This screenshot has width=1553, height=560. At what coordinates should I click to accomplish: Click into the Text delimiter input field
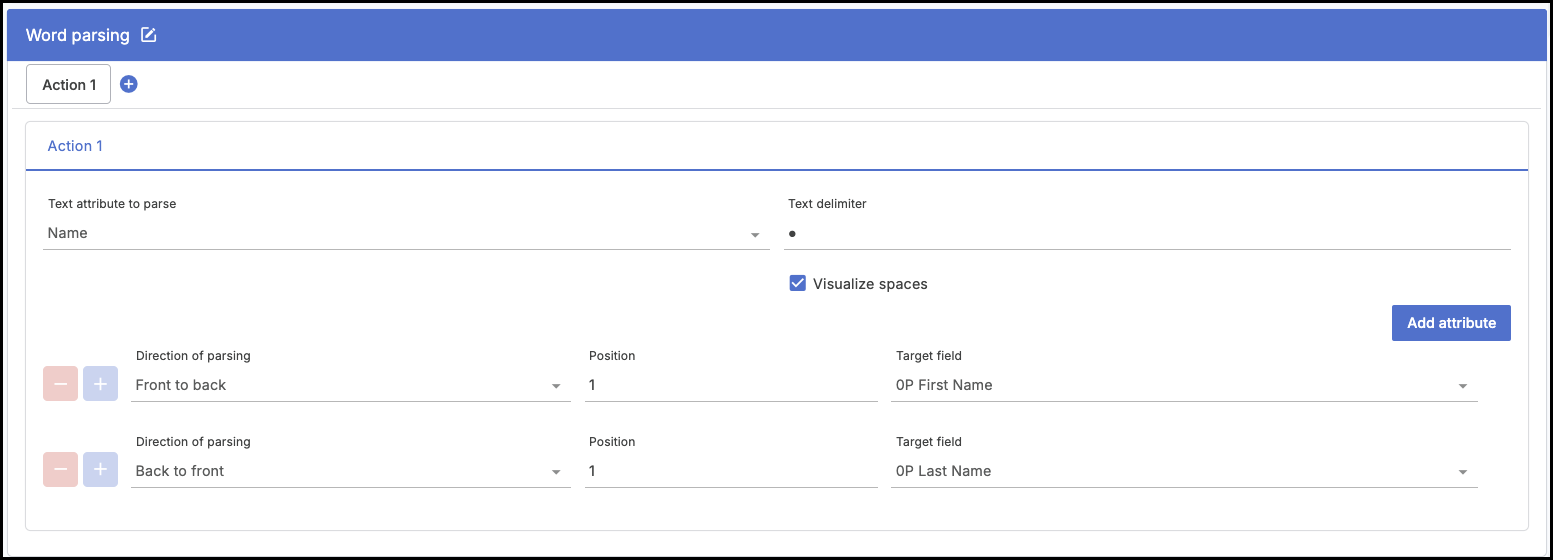click(1150, 234)
